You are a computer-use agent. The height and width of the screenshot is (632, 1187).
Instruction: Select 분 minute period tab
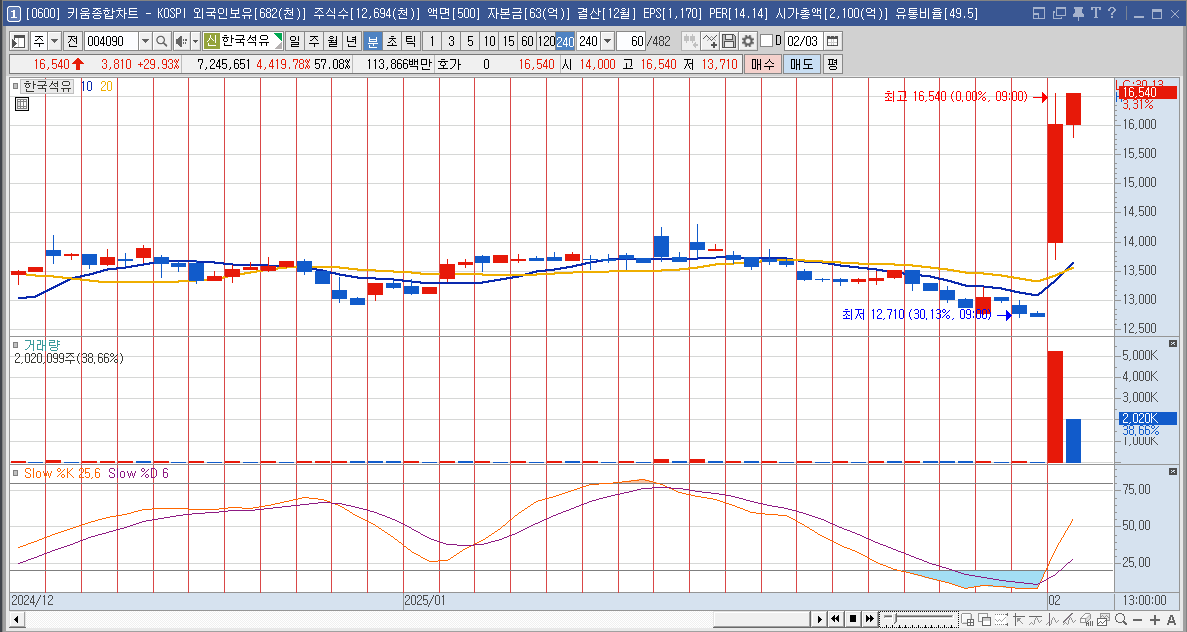[372, 41]
